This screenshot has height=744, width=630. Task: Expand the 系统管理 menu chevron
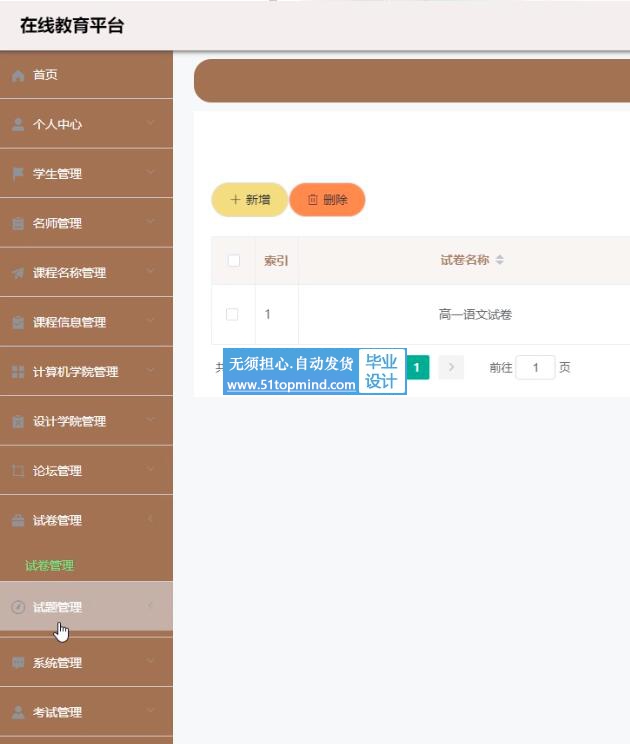coord(150,660)
